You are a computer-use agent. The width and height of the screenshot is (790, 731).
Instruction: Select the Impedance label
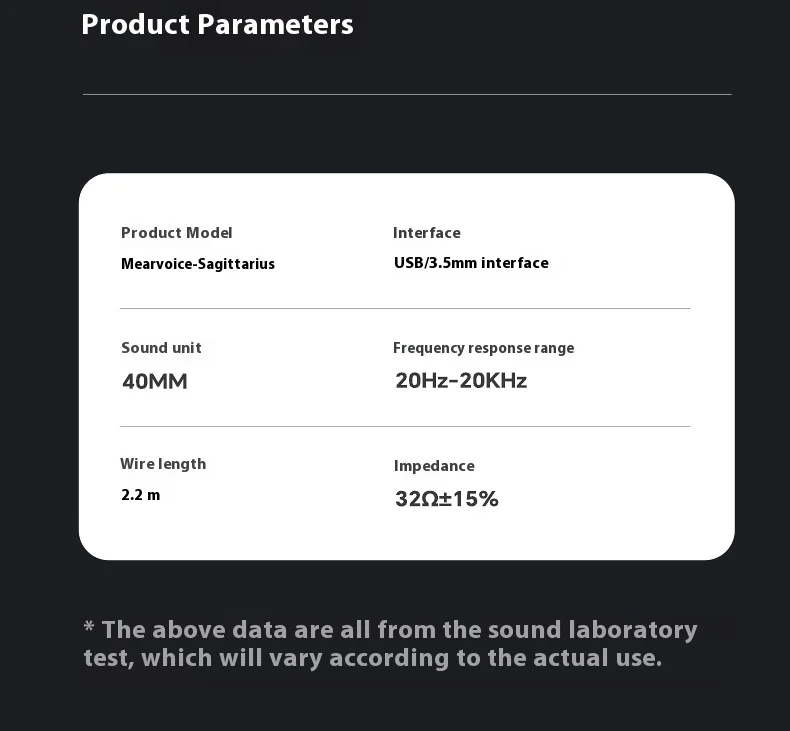click(x=434, y=466)
